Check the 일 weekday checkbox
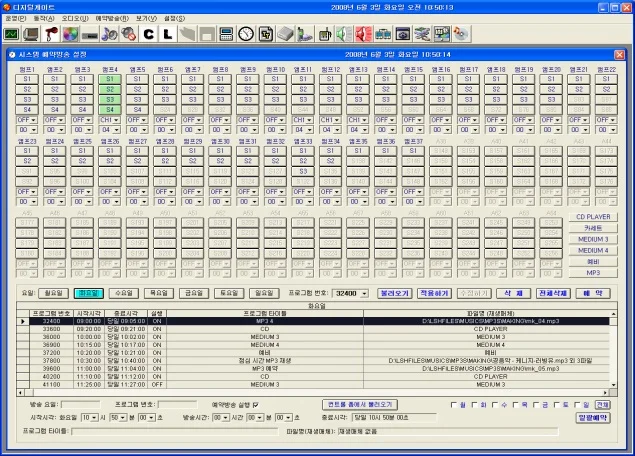 577,405
